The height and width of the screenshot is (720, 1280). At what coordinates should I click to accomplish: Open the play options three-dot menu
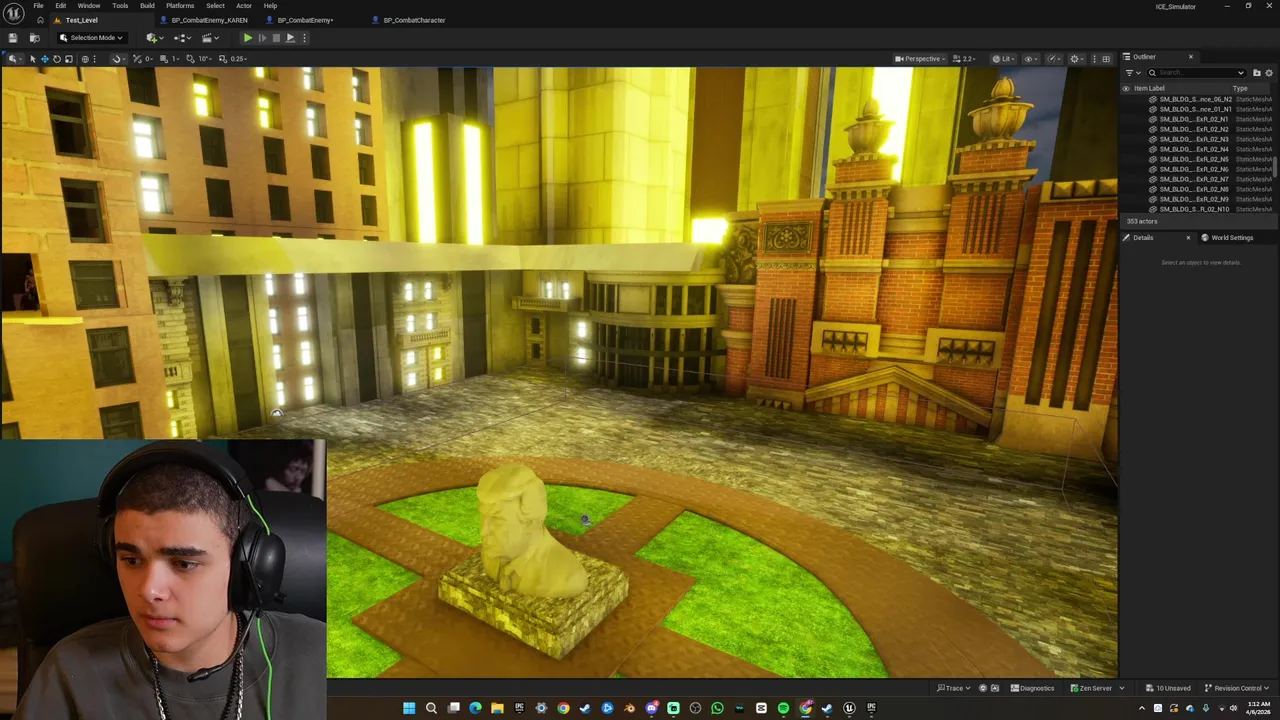point(304,38)
